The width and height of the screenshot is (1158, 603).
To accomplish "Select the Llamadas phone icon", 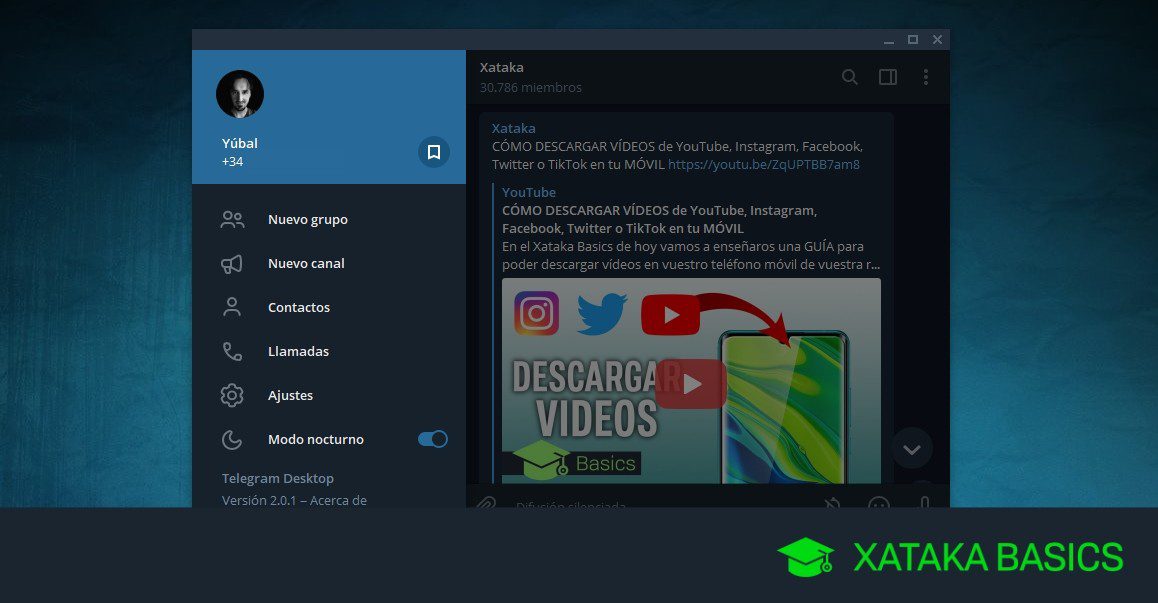I will (232, 351).
